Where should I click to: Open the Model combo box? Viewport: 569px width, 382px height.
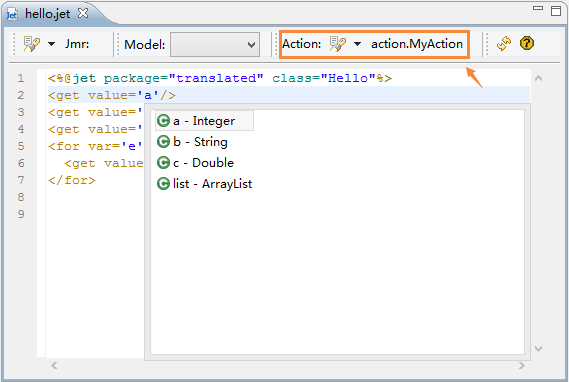(x=215, y=45)
